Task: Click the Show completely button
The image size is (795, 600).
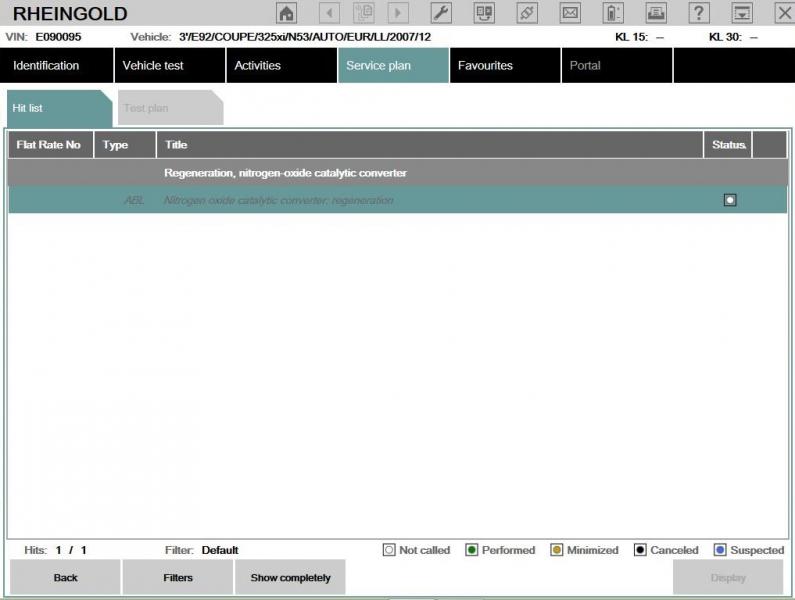Action: (x=290, y=578)
